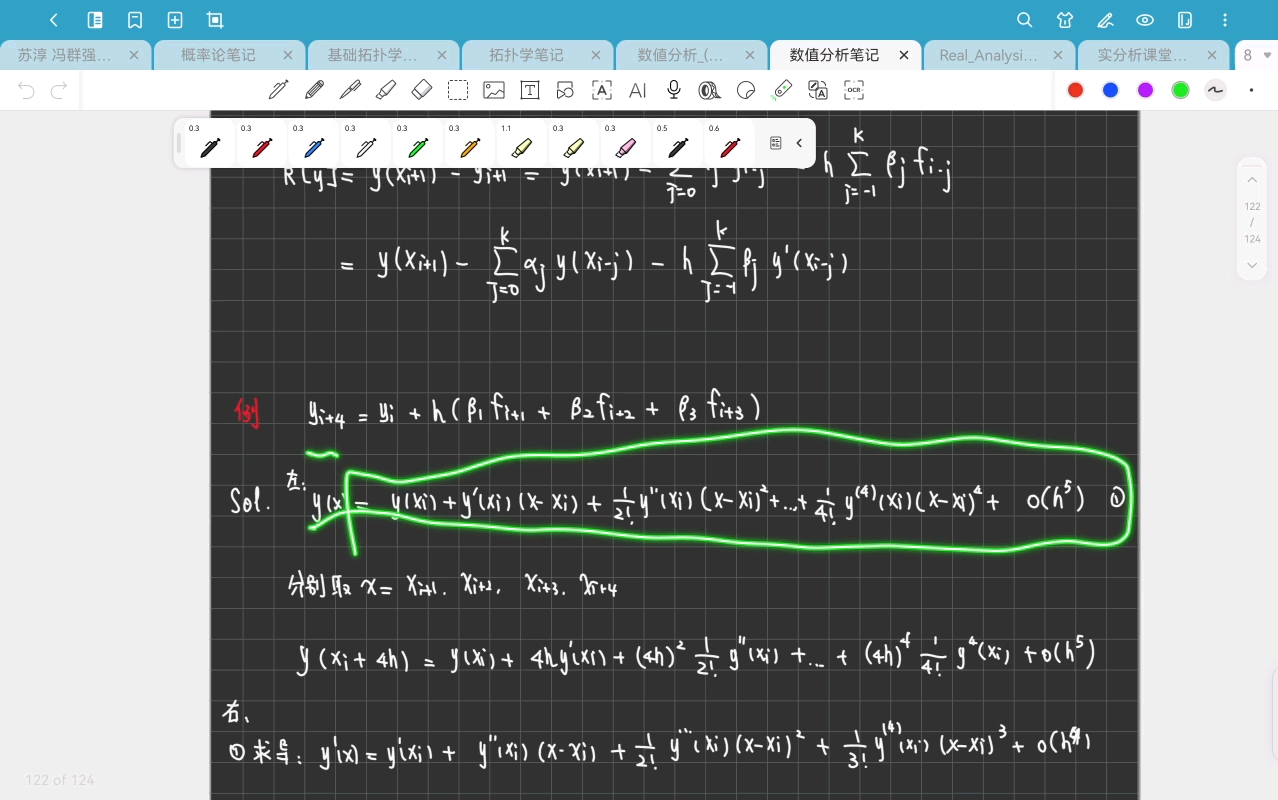Viewport: 1278px width, 800px height.
Task: Tap the crop/fit page icon
Action: (x=215, y=20)
